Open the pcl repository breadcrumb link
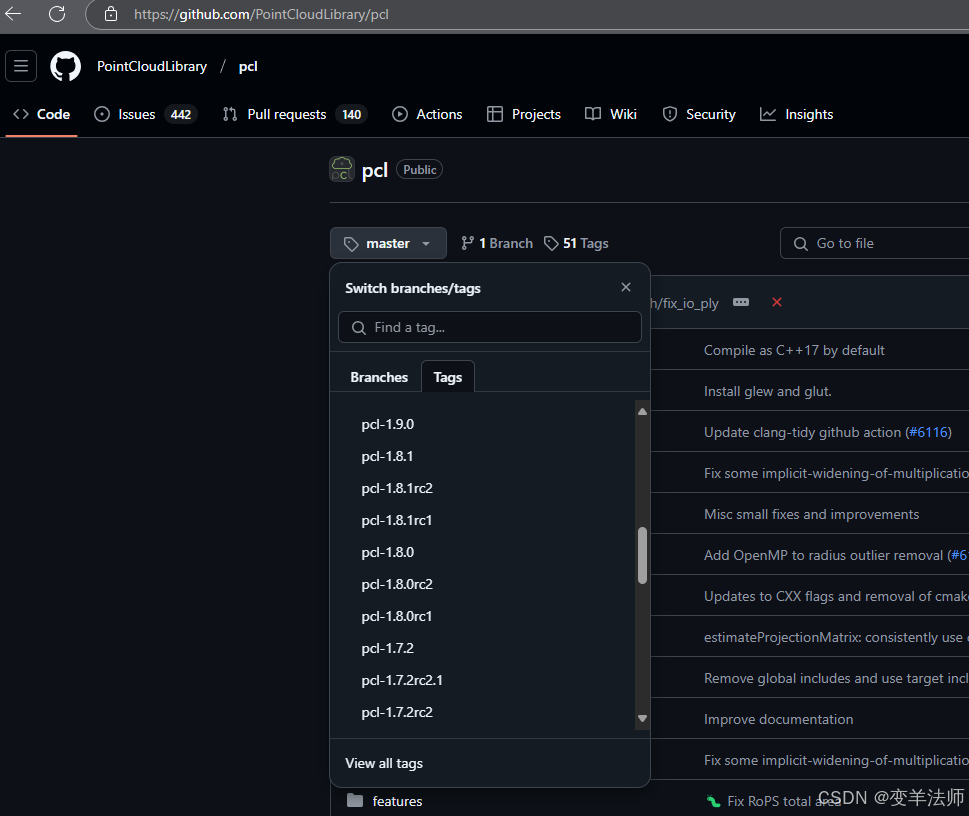The image size is (969, 816). pyautogui.click(x=248, y=66)
